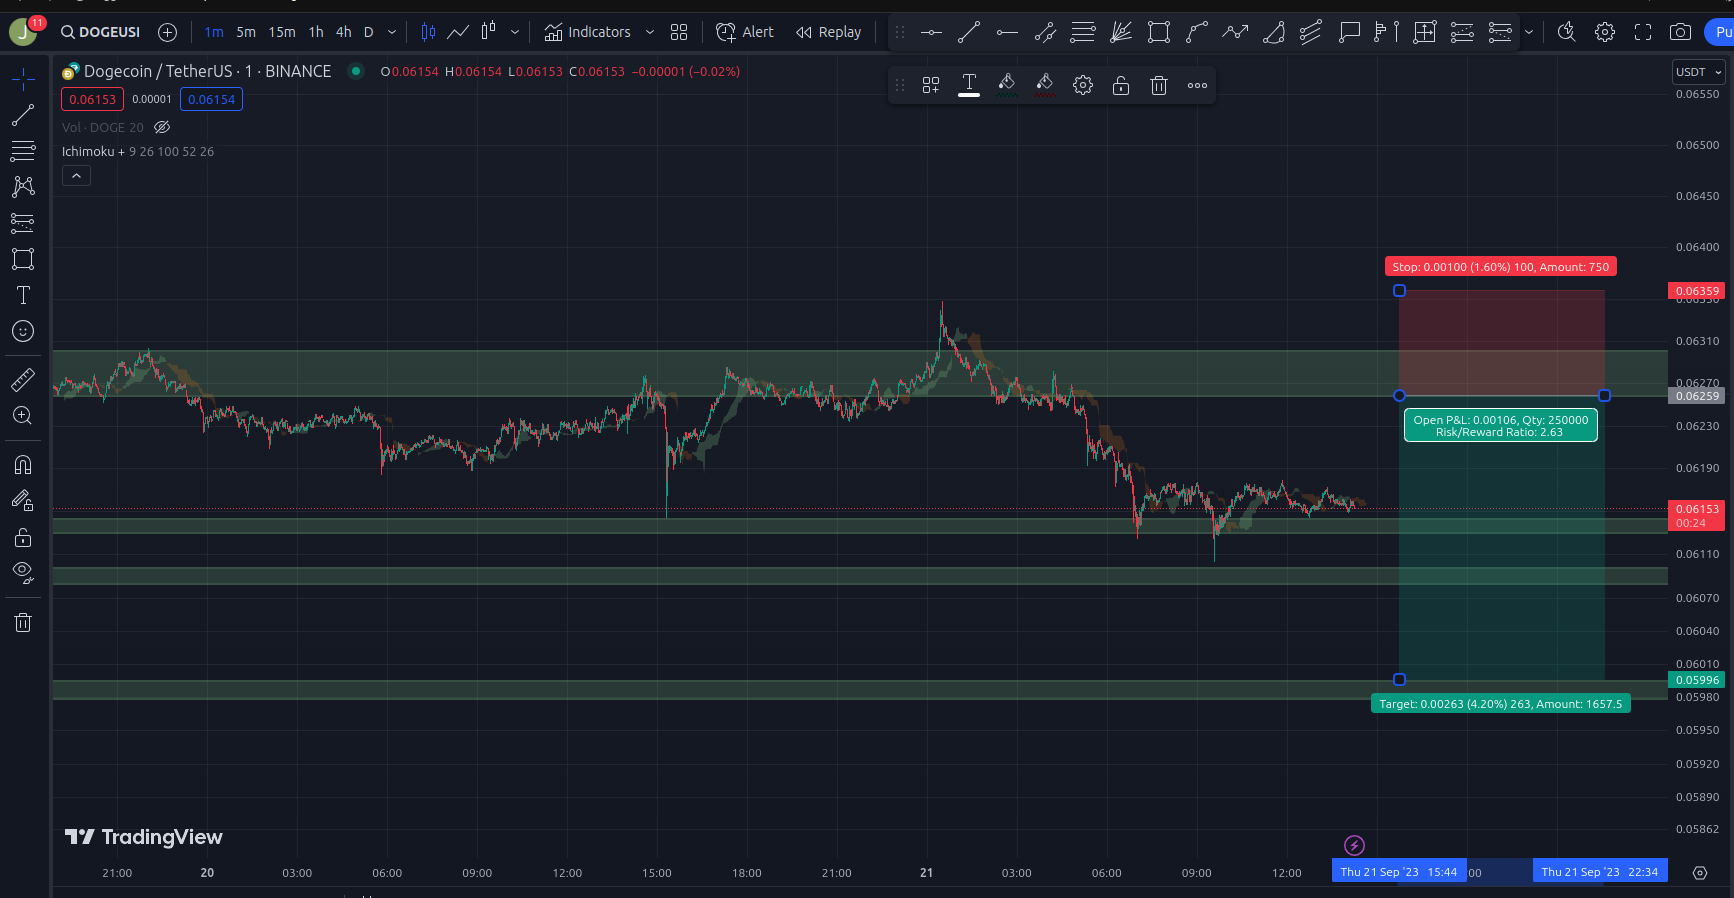
Task: Toggle Vol DOGE indicator visibility eye
Action: point(162,127)
